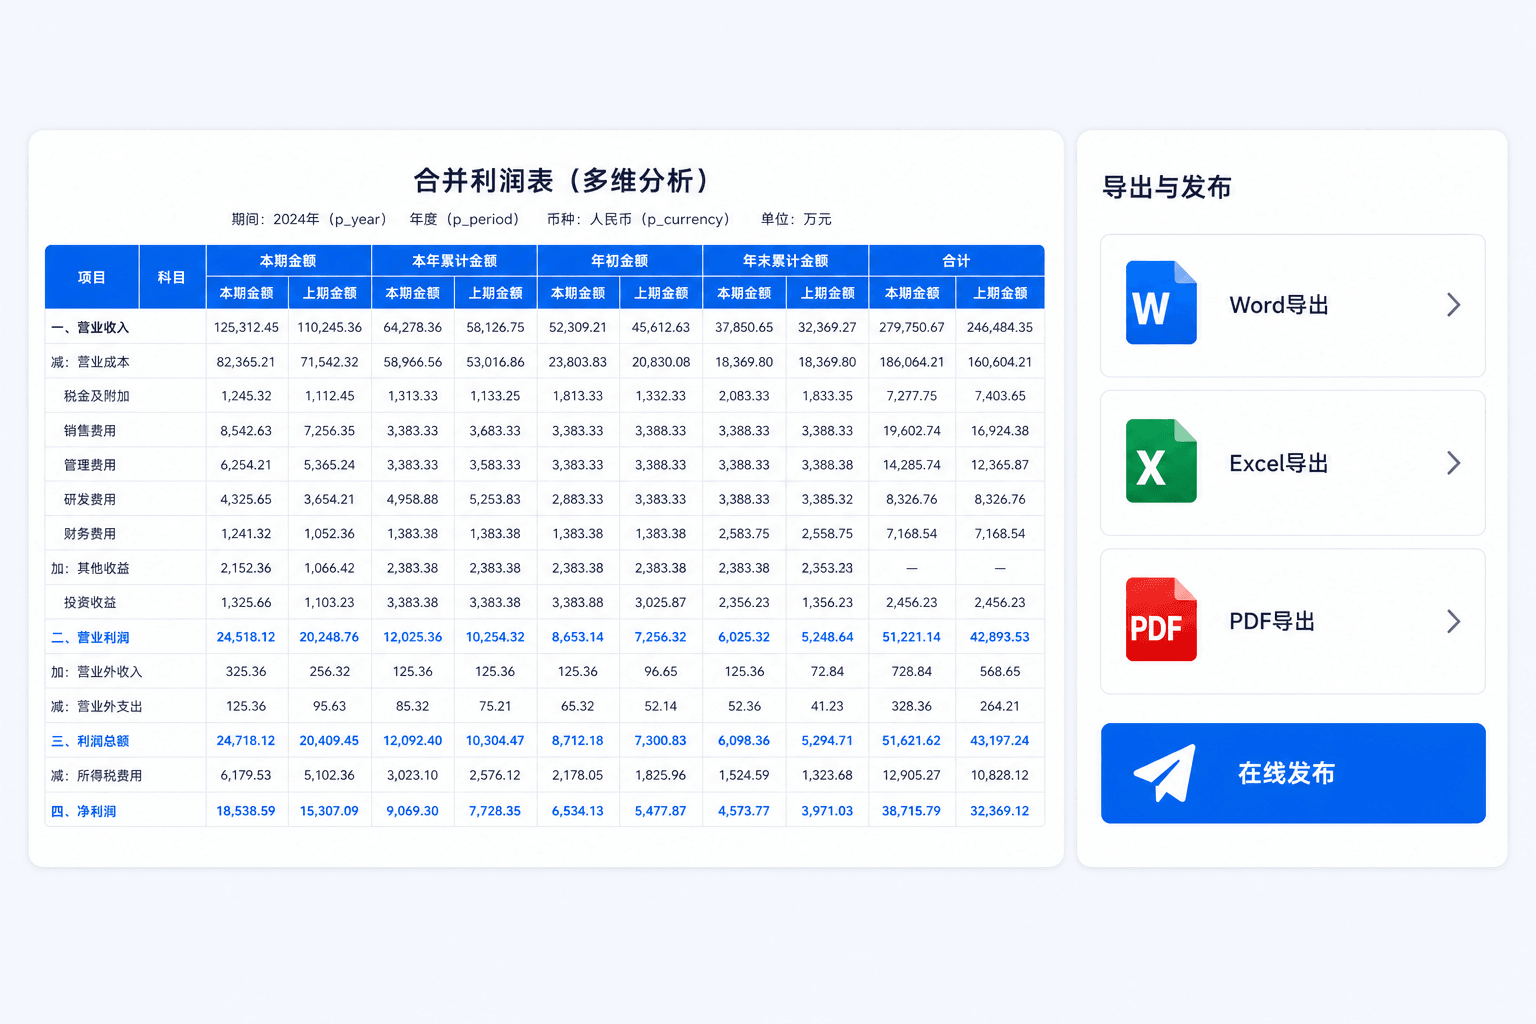This screenshot has height=1024, width=1536.
Task: Click the blue cell showing 18,538.59
Action: point(246,811)
